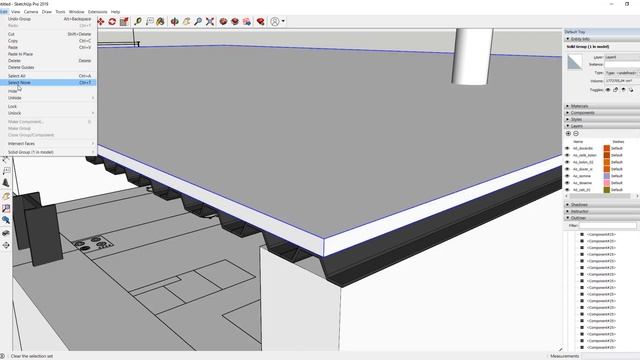Toggle Cast Shadows in Entity Info toggles
Screen dimensions: 640x360
(x=623, y=90)
